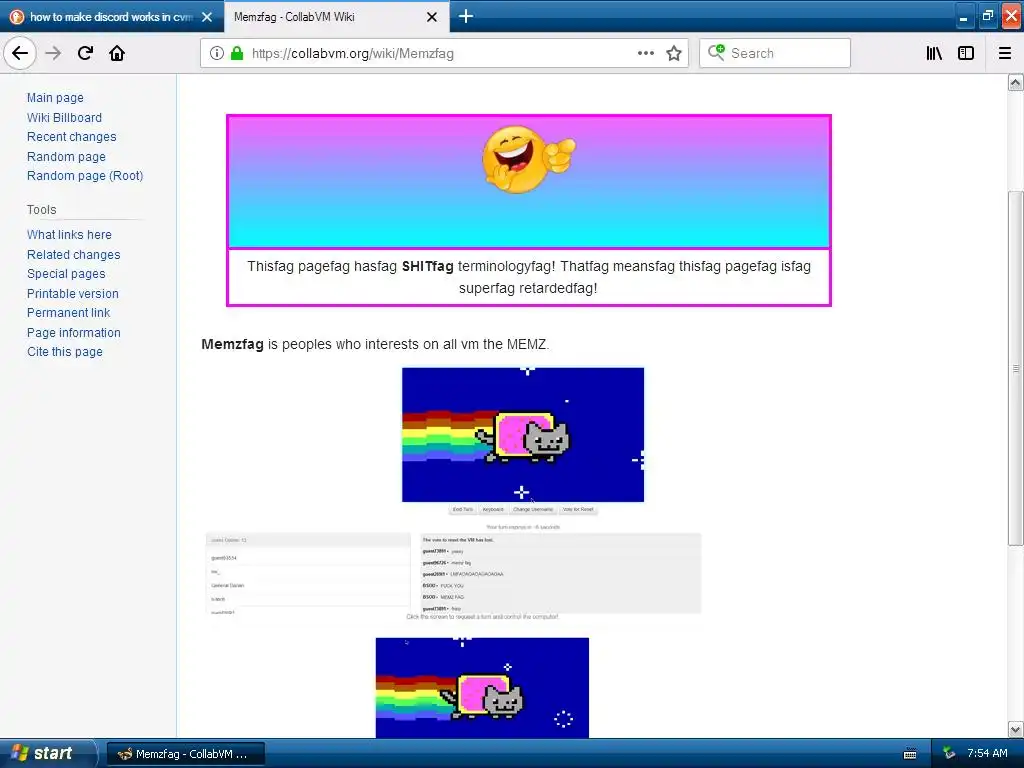Close the 'how to make discord works' tab

207,17
